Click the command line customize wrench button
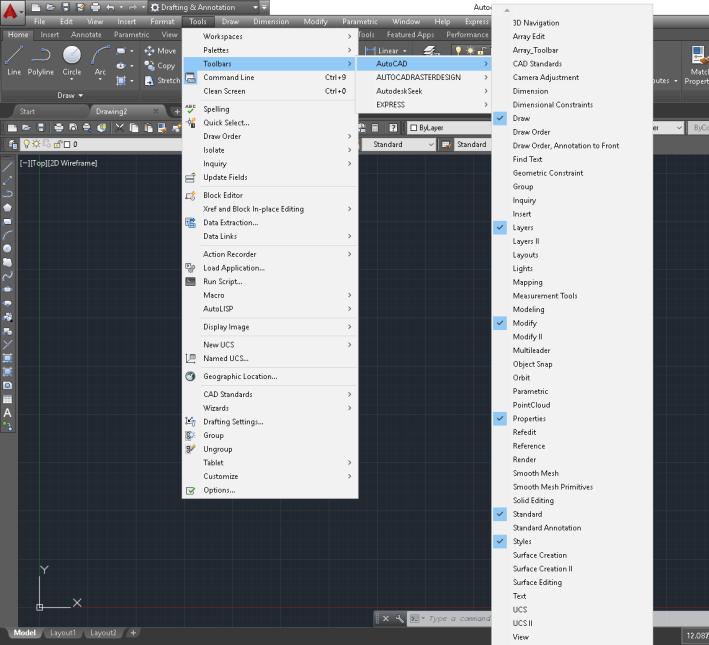The width and height of the screenshot is (709, 645). (399, 618)
